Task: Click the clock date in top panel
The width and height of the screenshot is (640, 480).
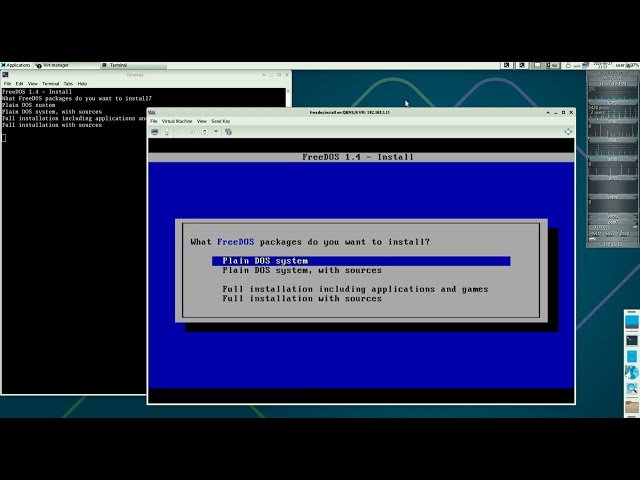Action: coord(602,65)
